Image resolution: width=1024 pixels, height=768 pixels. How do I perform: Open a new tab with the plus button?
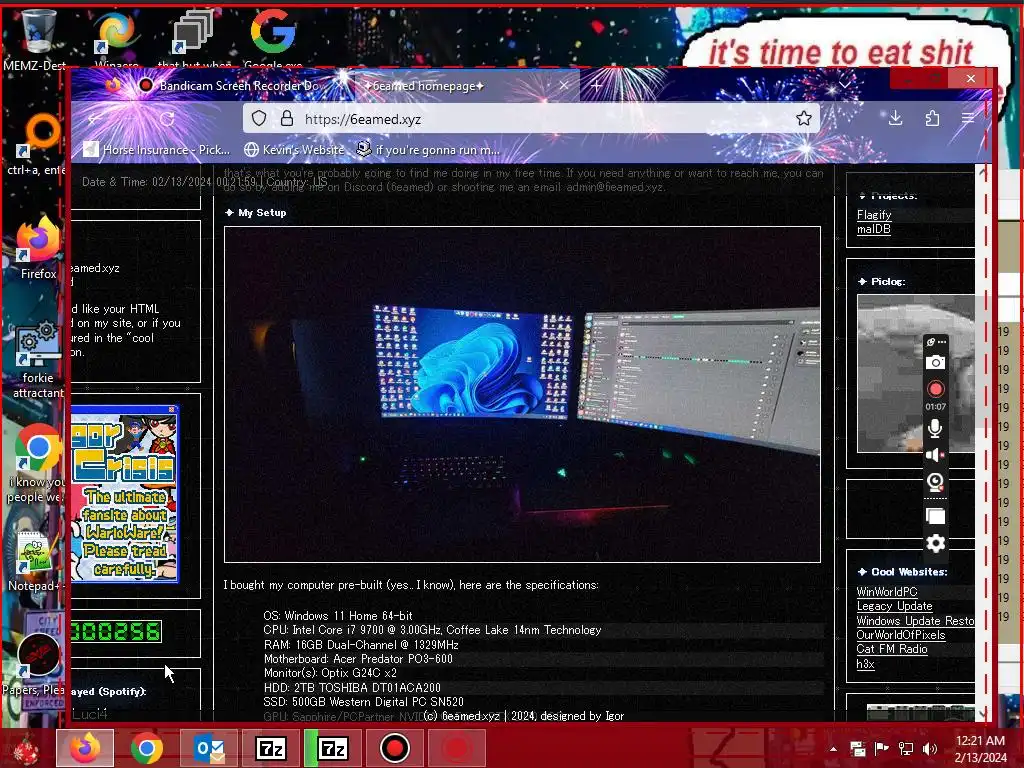[596, 86]
